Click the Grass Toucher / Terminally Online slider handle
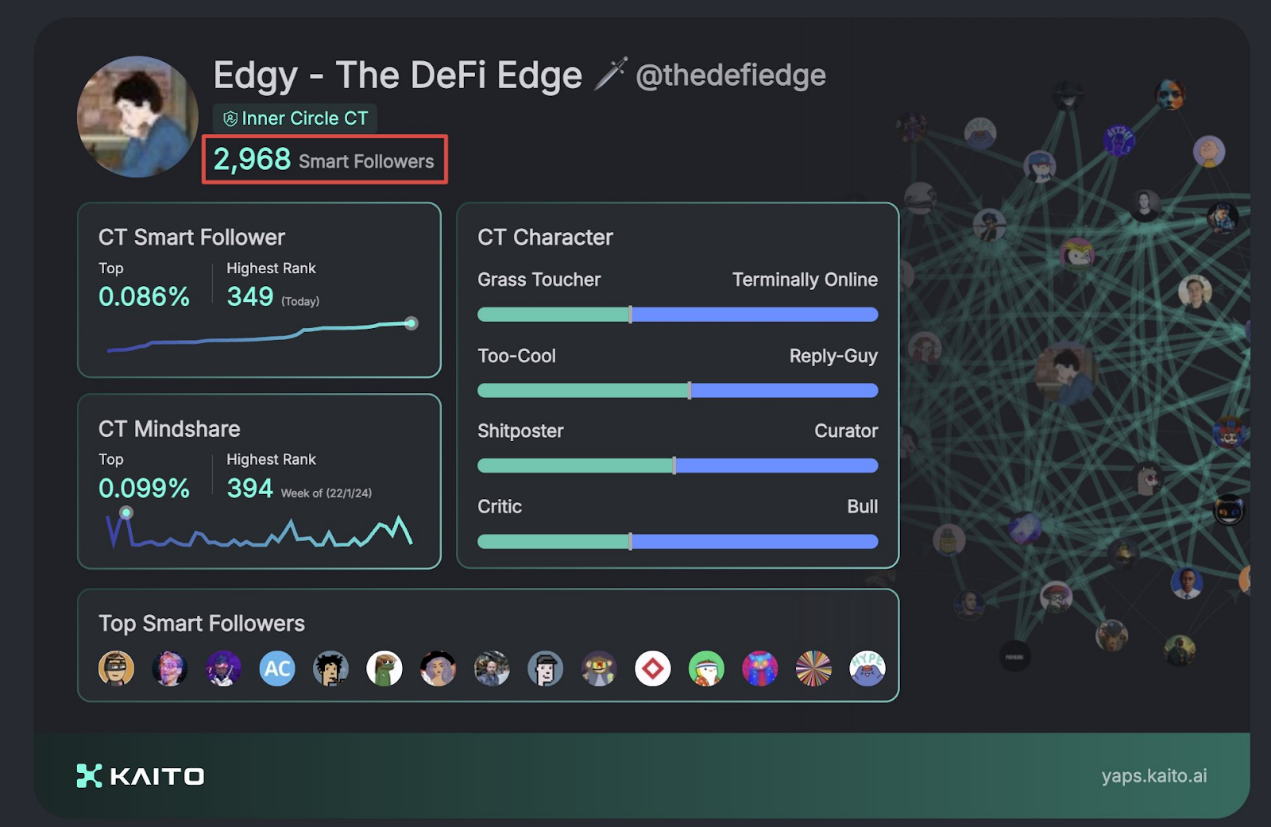This screenshot has width=1271, height=827. [630, 315]
